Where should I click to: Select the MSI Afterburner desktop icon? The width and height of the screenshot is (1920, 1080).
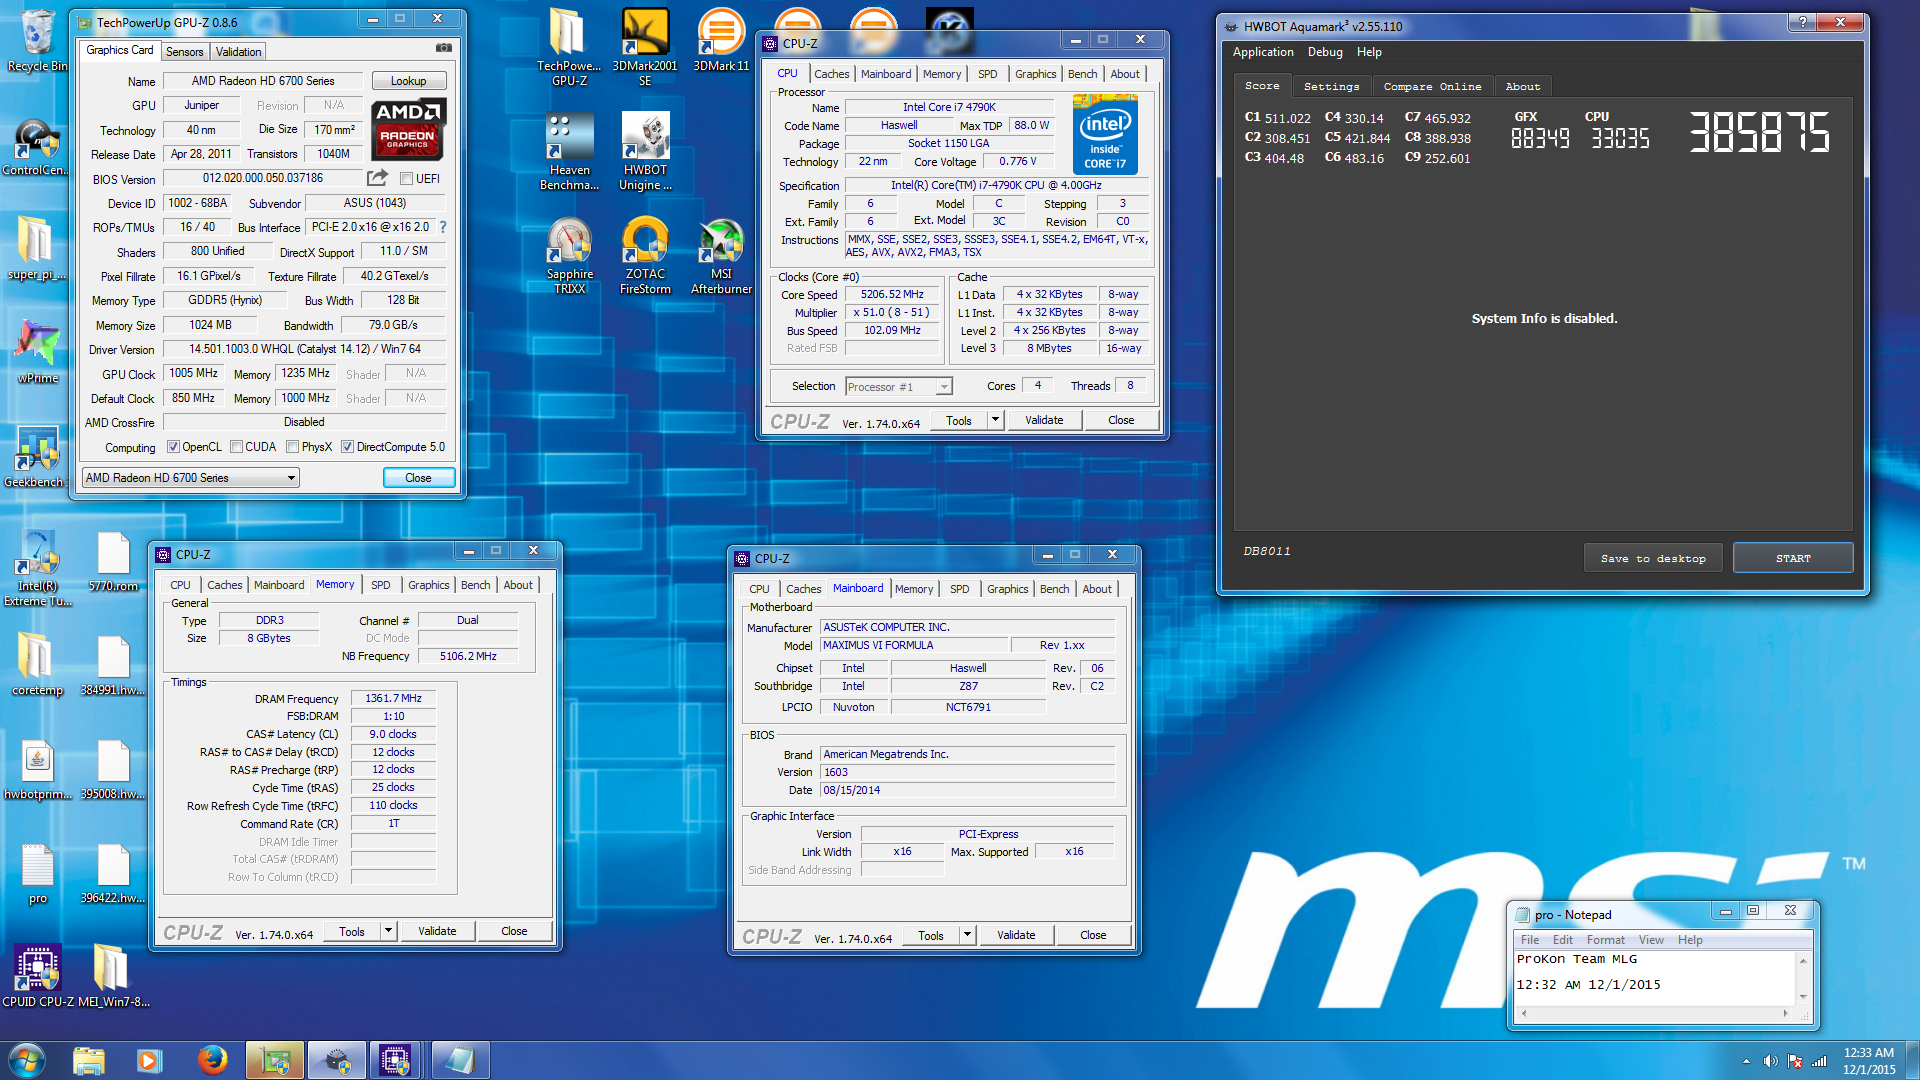coord(721,256)
